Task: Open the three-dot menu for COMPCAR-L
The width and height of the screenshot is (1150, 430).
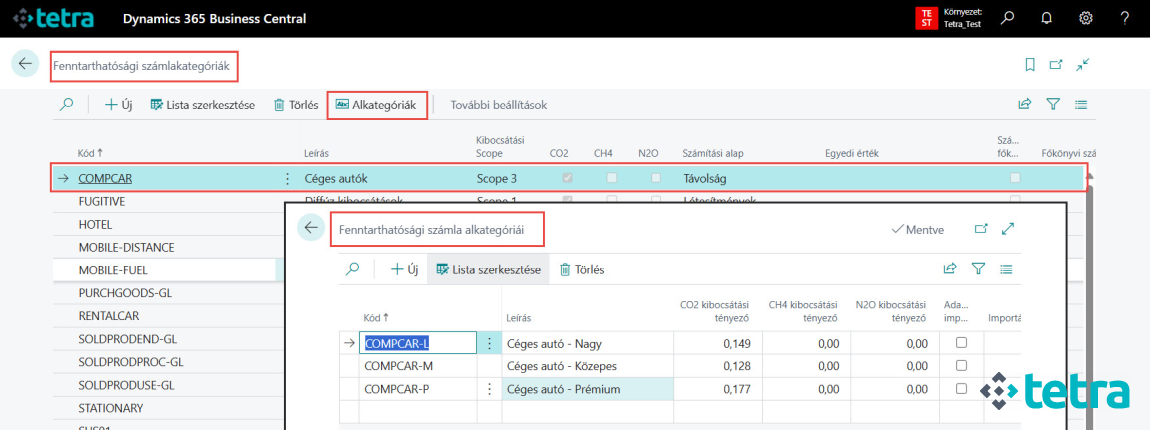Action: pos(489,343)
